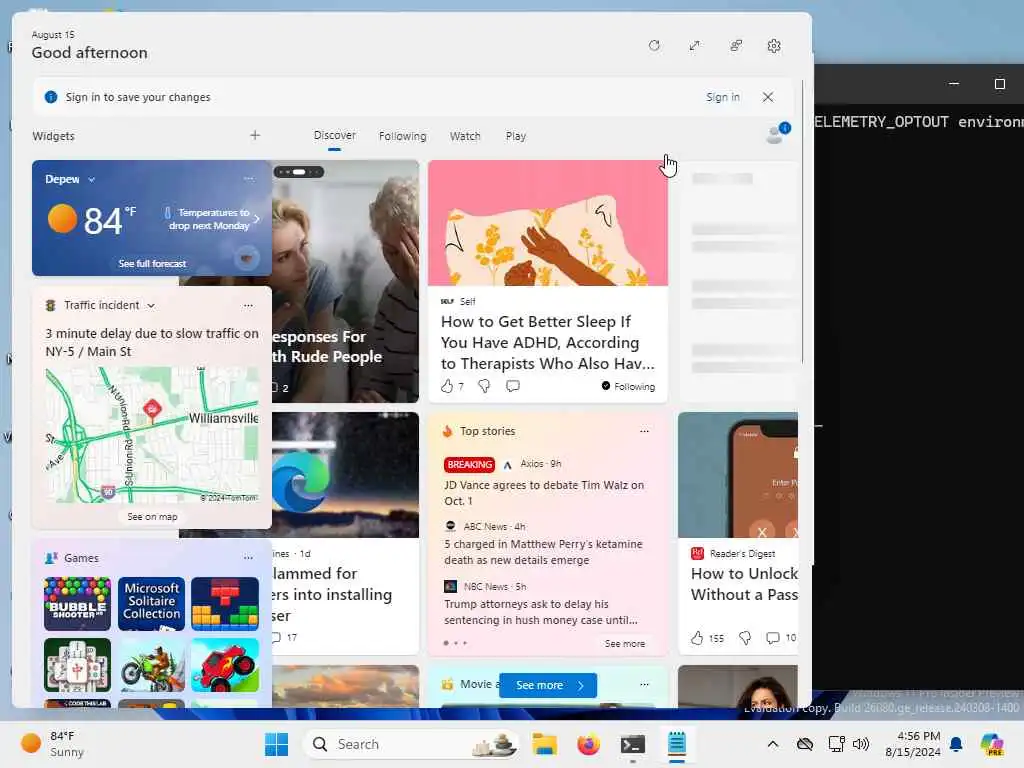Open Trump attorneys sentencing story
1024x768 pixels.
541,612
